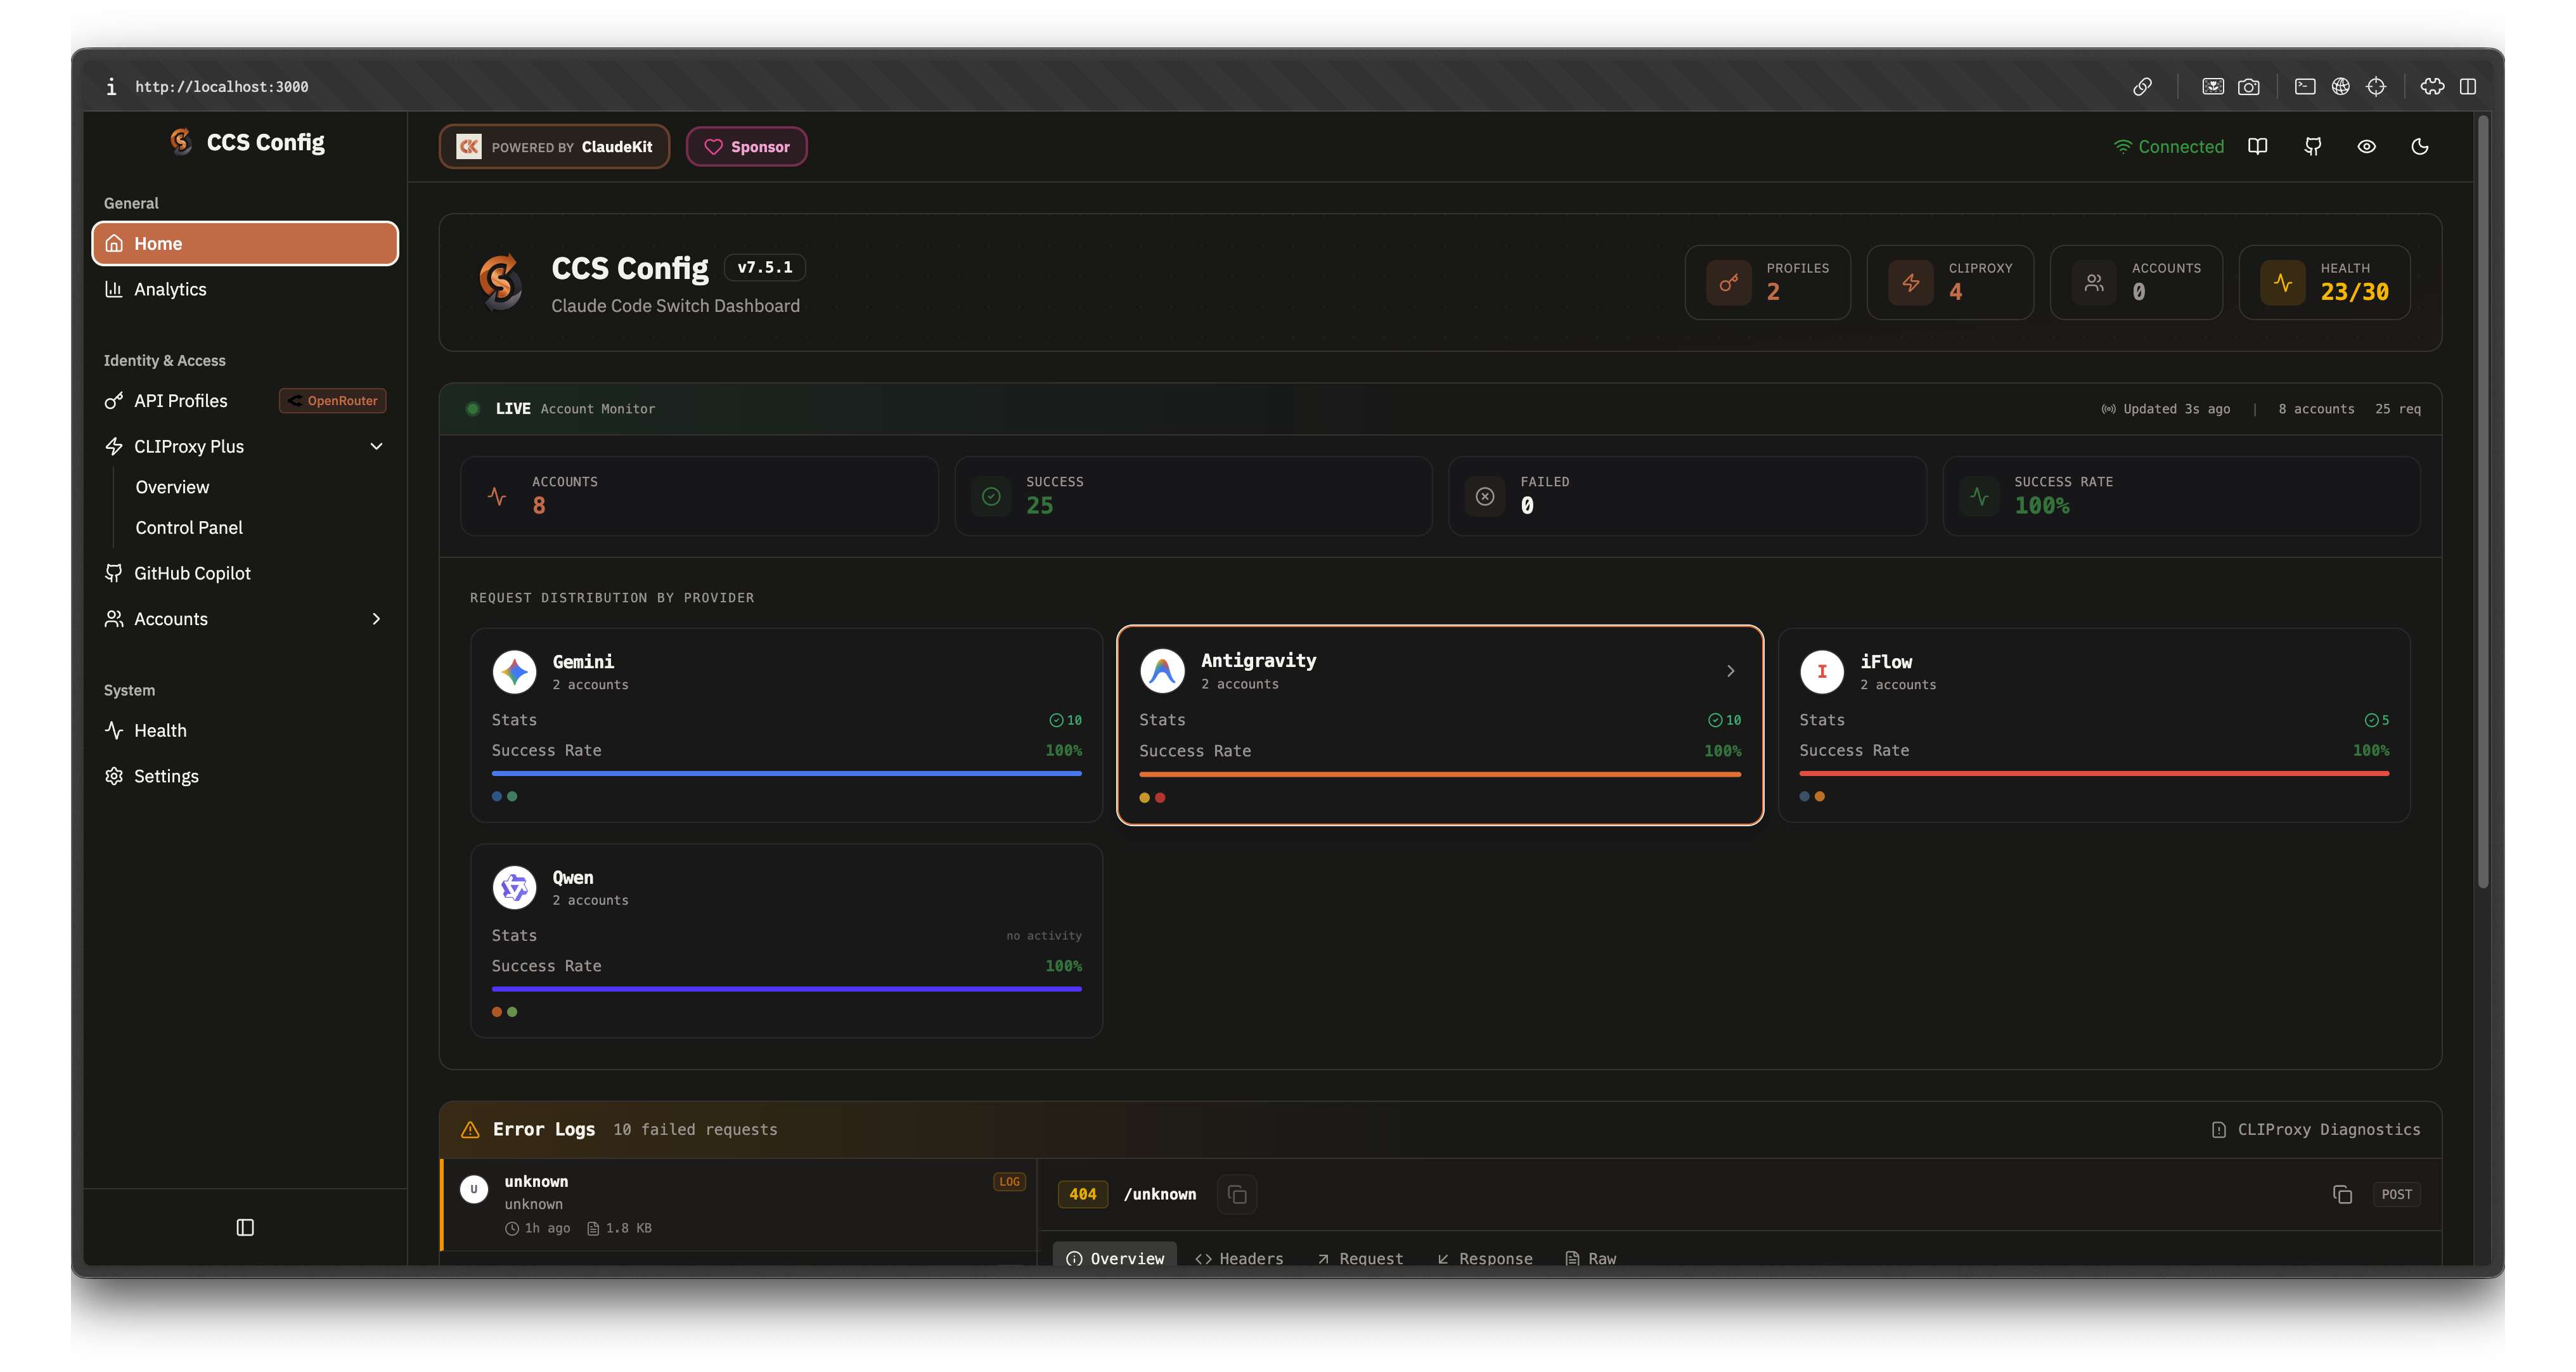Screen dimensions: 2576x1372
Task: Switch to the Headers tab
Action: coord(1239,1258)
